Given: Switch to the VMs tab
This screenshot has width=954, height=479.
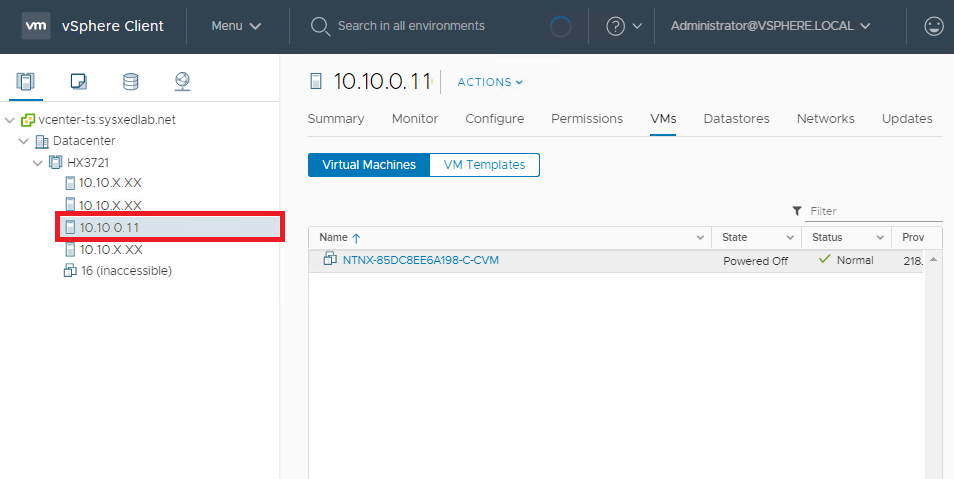Looking at the screenshot, I should [x=663, y=119].
